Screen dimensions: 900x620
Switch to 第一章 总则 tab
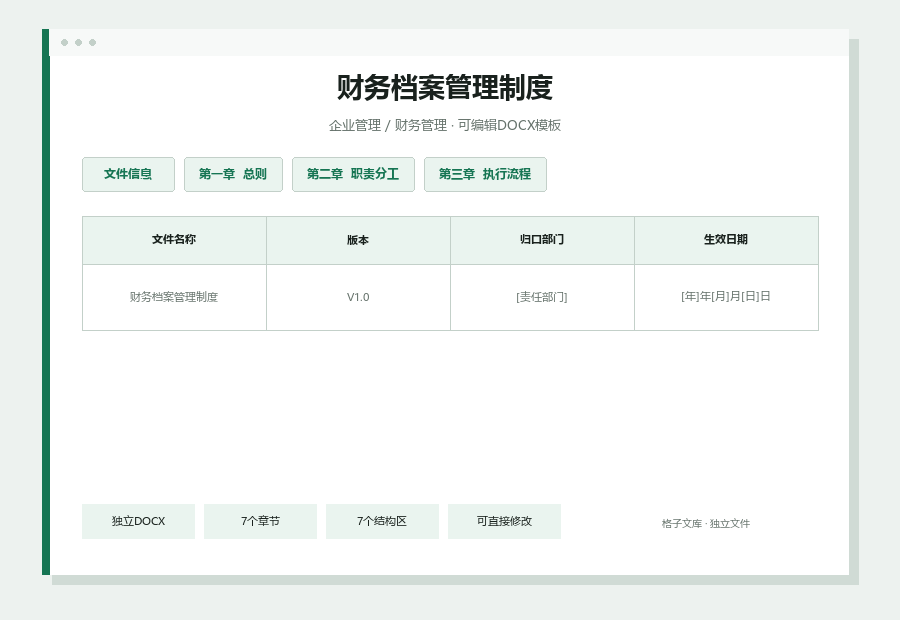point(233,174)
